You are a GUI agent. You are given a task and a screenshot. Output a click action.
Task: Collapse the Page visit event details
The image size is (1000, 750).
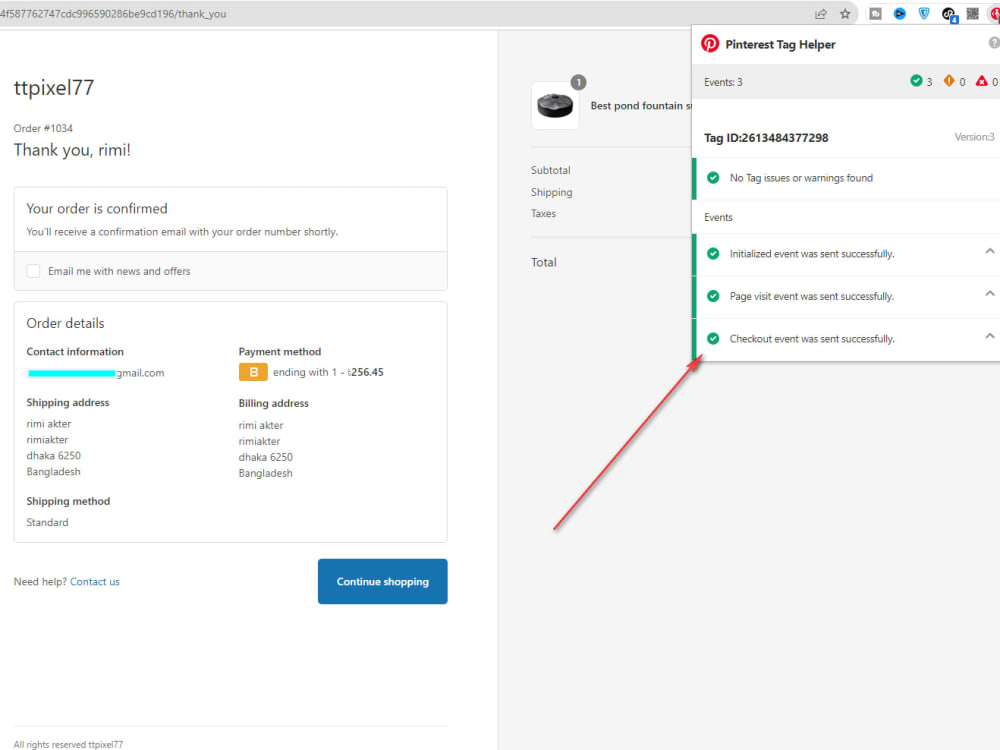click(x=990, y=294)
